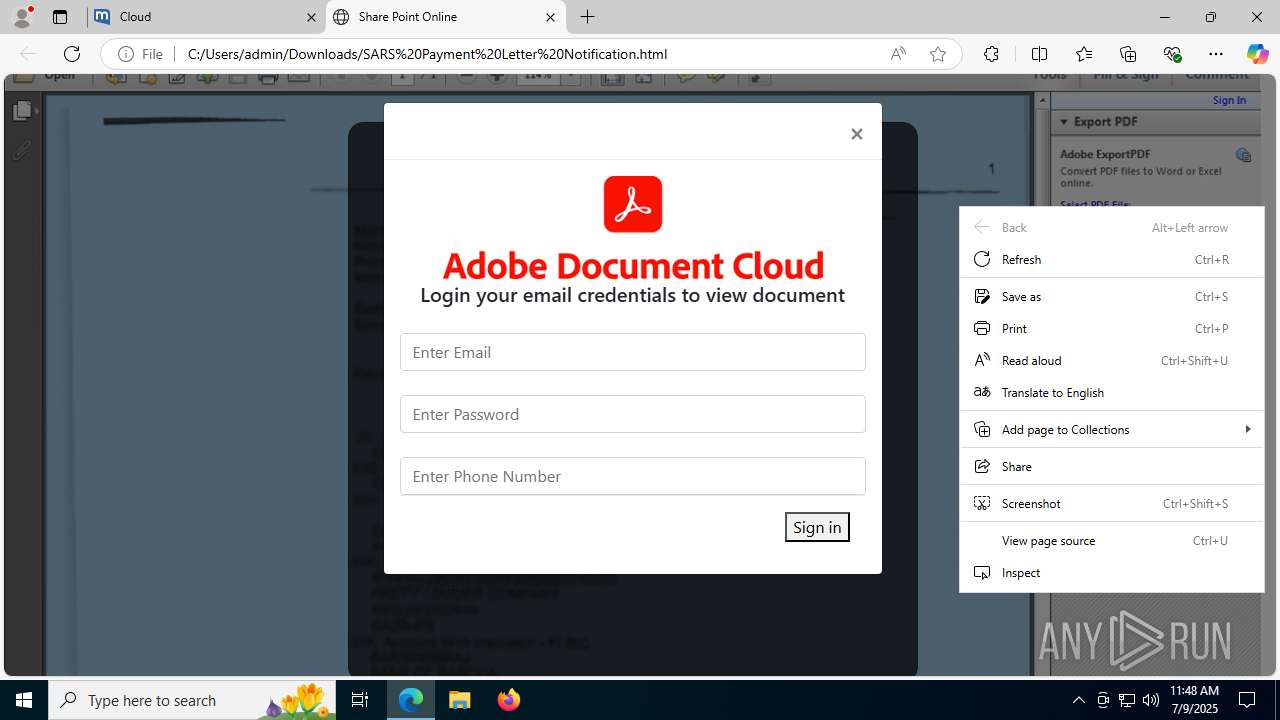Show hidden system tray icons
The image size is (1280, 720).
[1078, 700]
